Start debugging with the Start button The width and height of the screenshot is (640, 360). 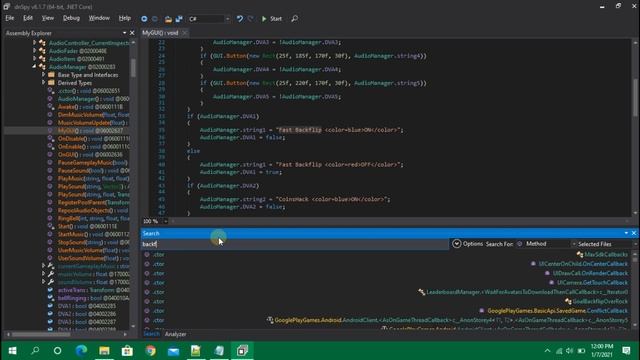click(272, 19)
